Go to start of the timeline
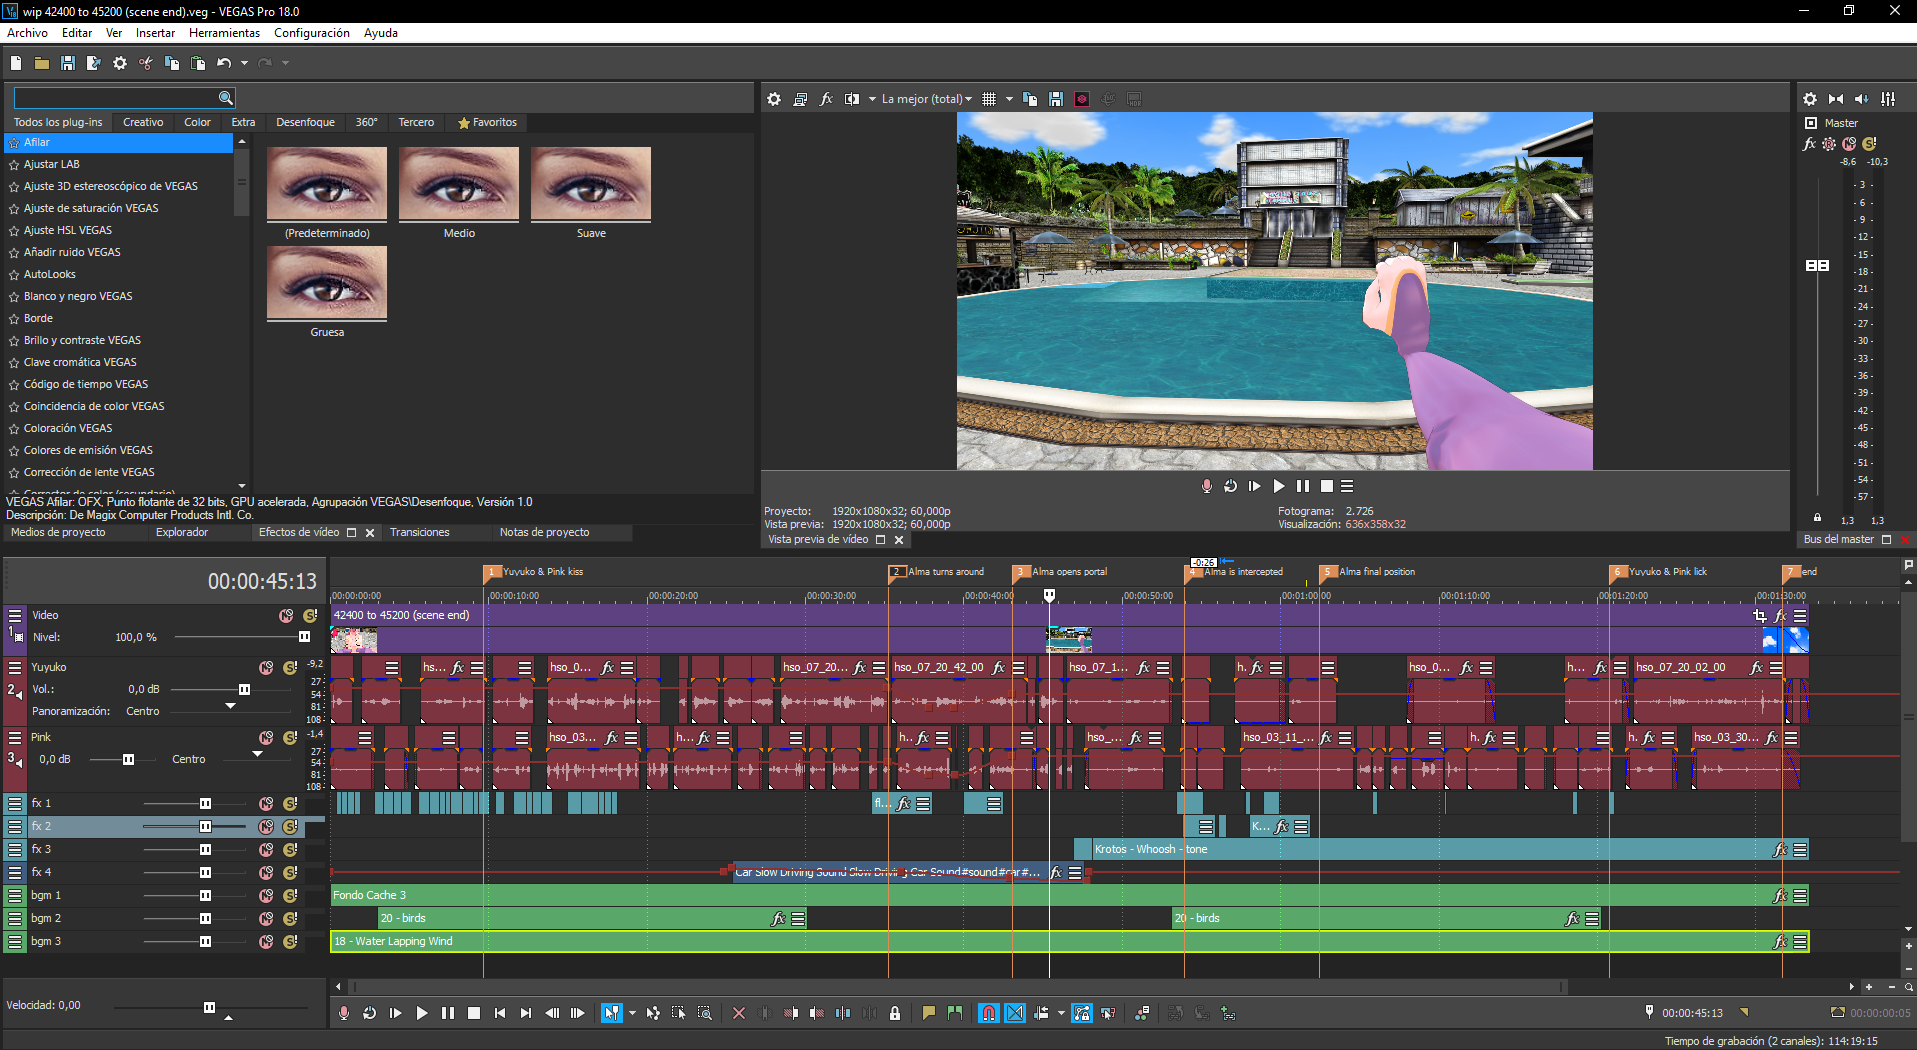Screen dimensions: 1917x1050 500,1013
